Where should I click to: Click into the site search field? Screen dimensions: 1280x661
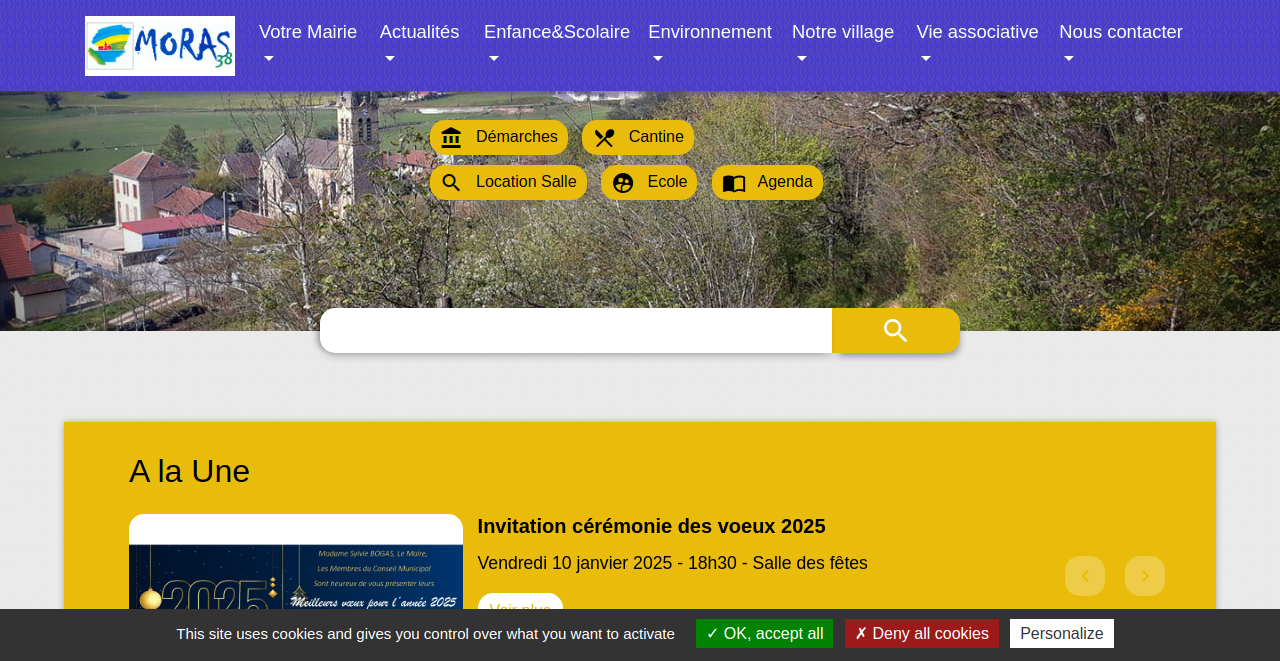(x=576, y=331)
